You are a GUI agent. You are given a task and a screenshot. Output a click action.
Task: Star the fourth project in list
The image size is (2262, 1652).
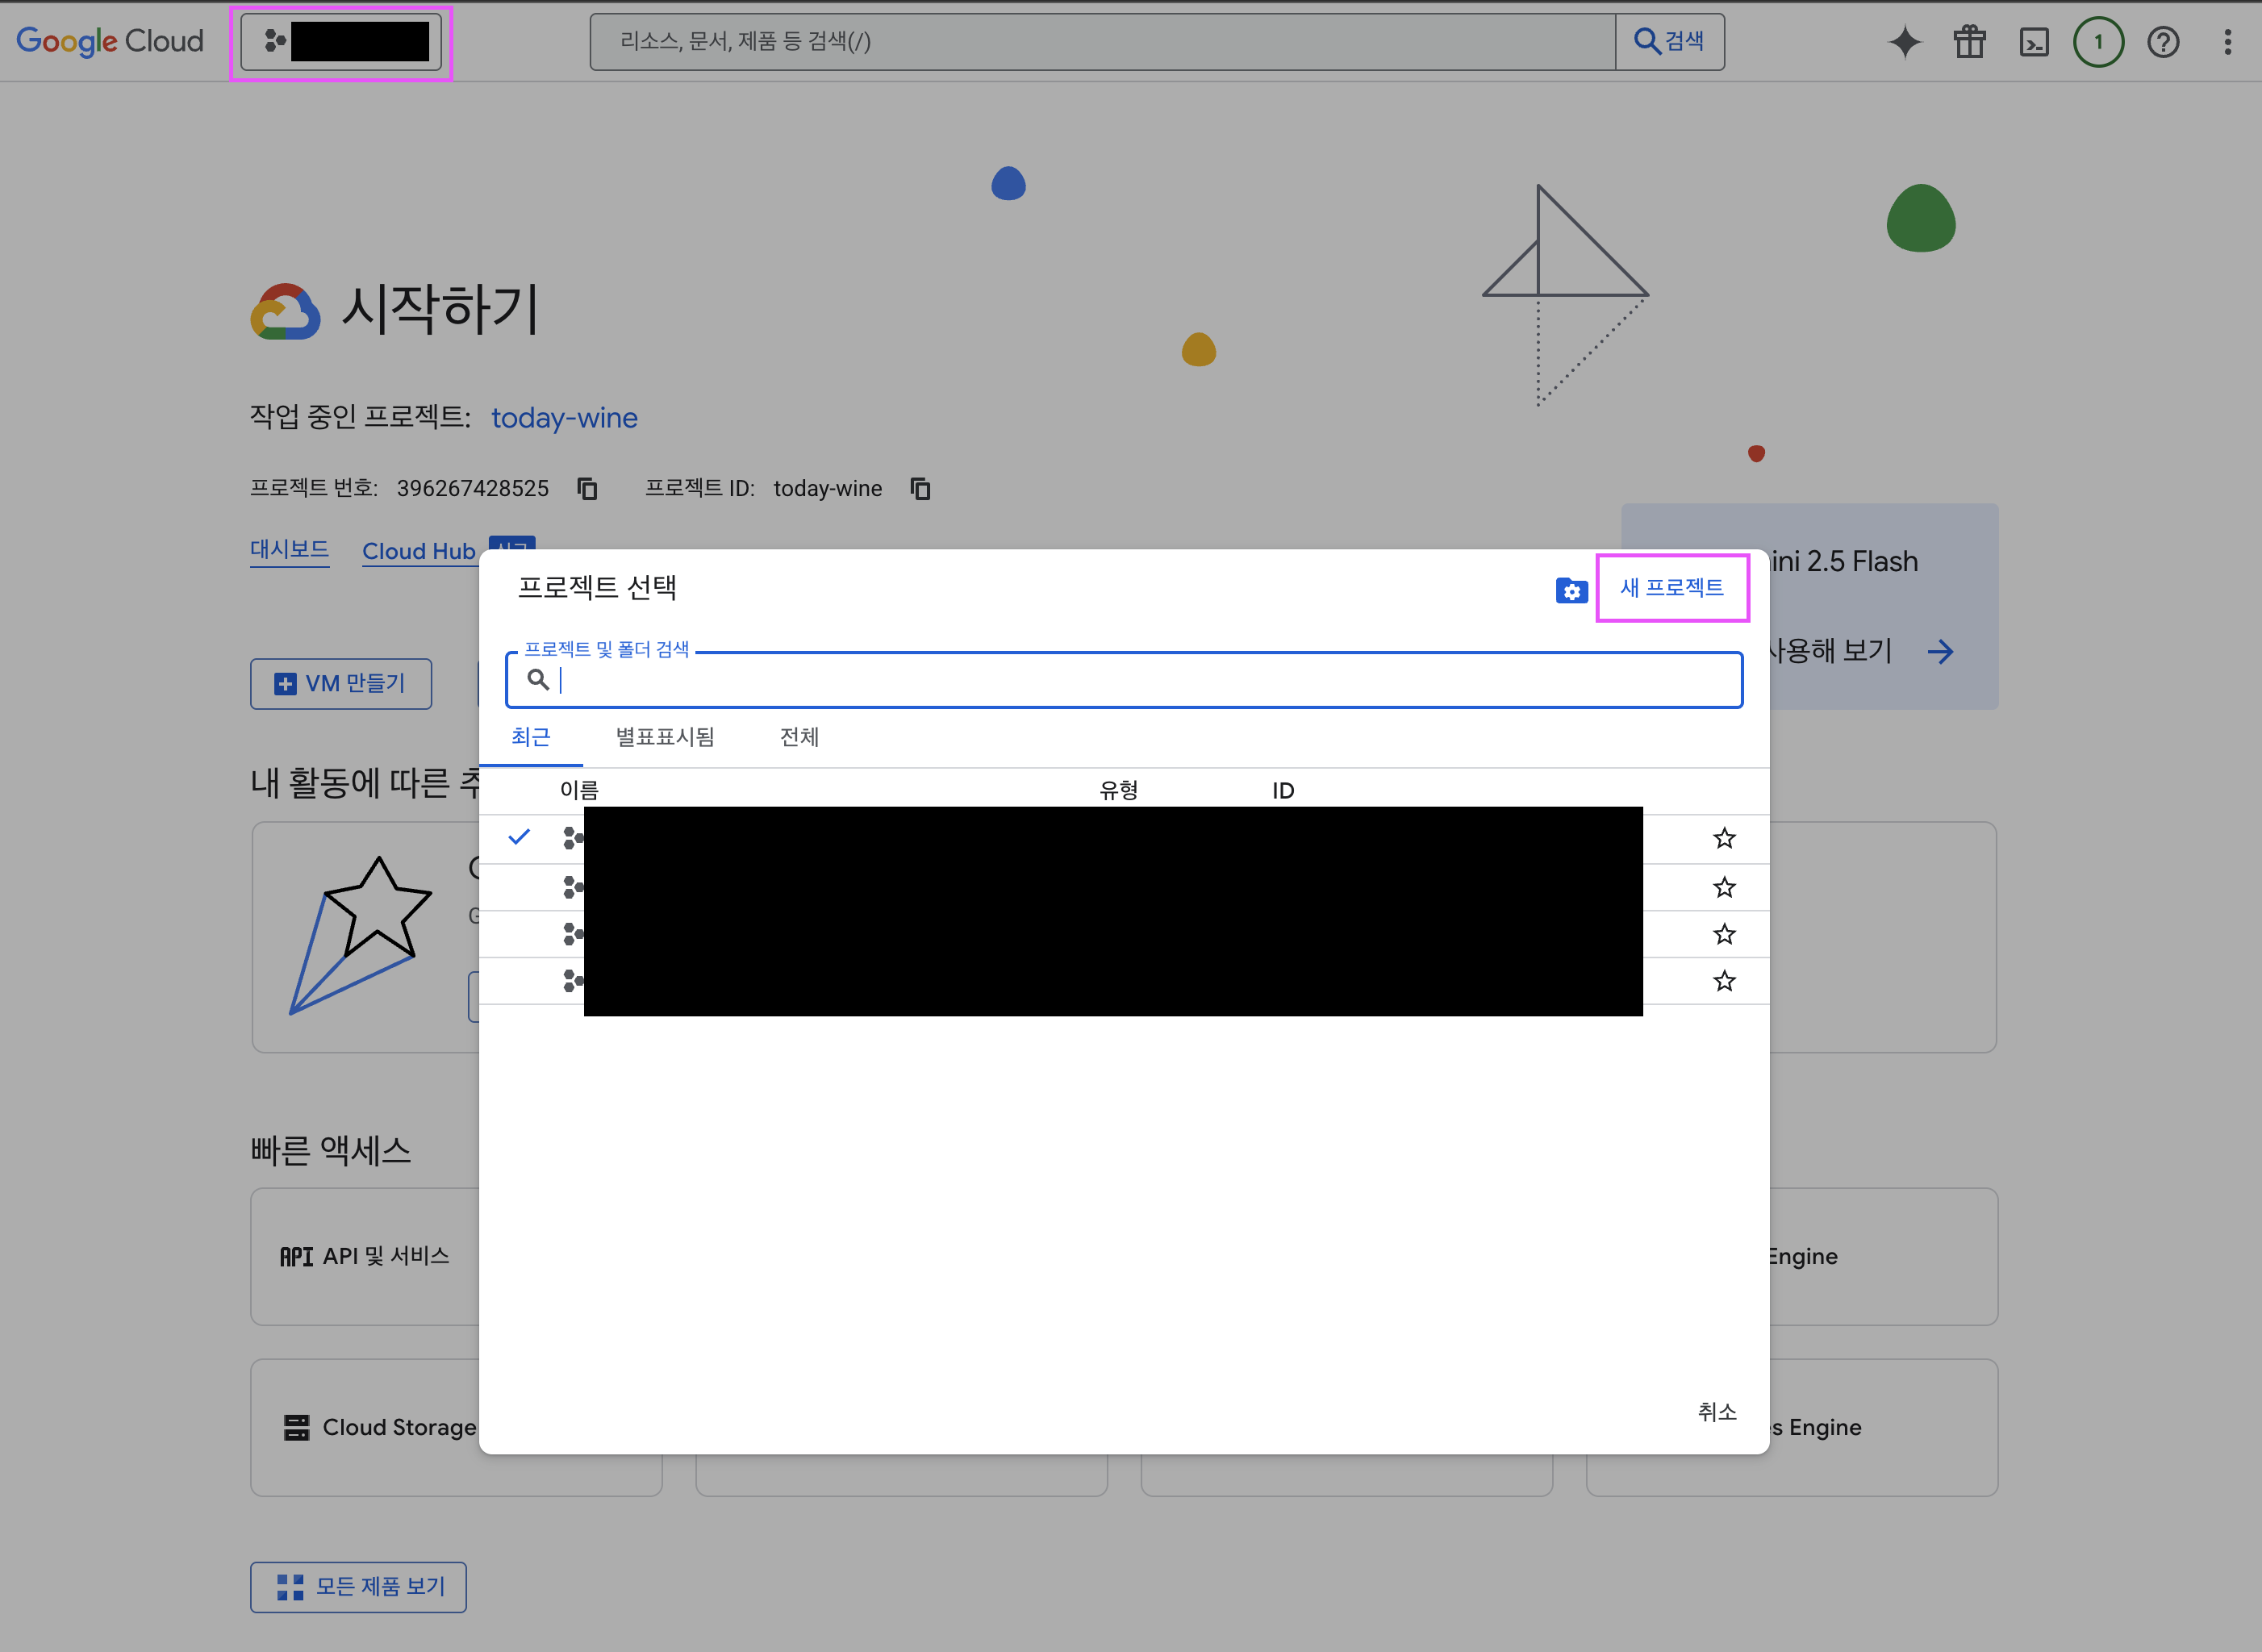click(1724, 981)
